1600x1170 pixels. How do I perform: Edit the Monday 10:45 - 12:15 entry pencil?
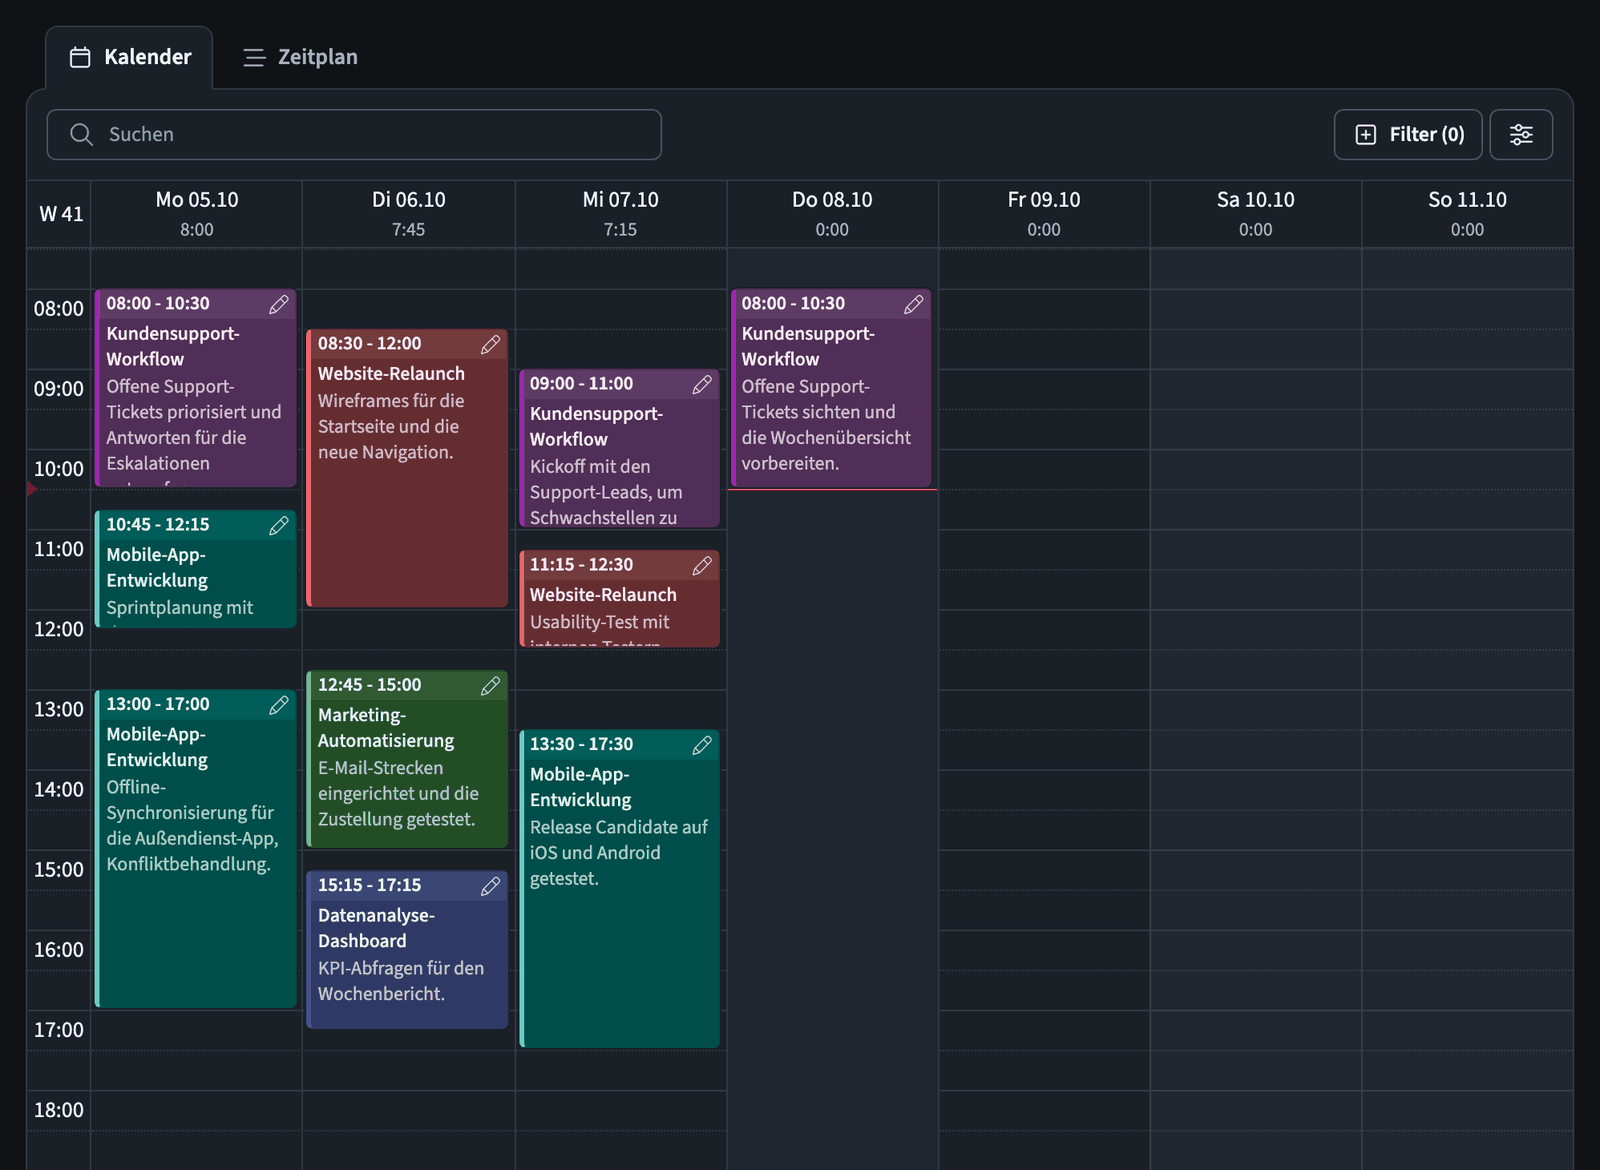click(279, 525)
